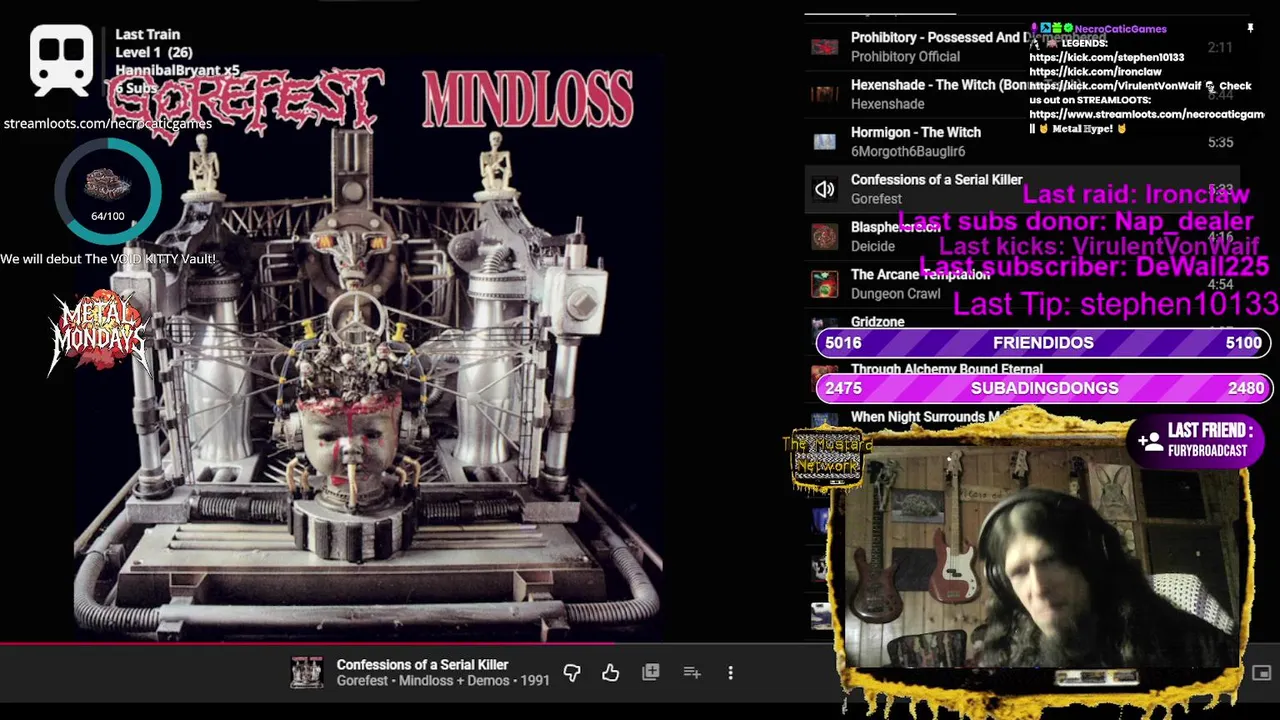Image resolution: width=1280 pixels, height=720 pixels.
Task: Click the HannibalBryant x5 hype train text
Action: (177, 71)
